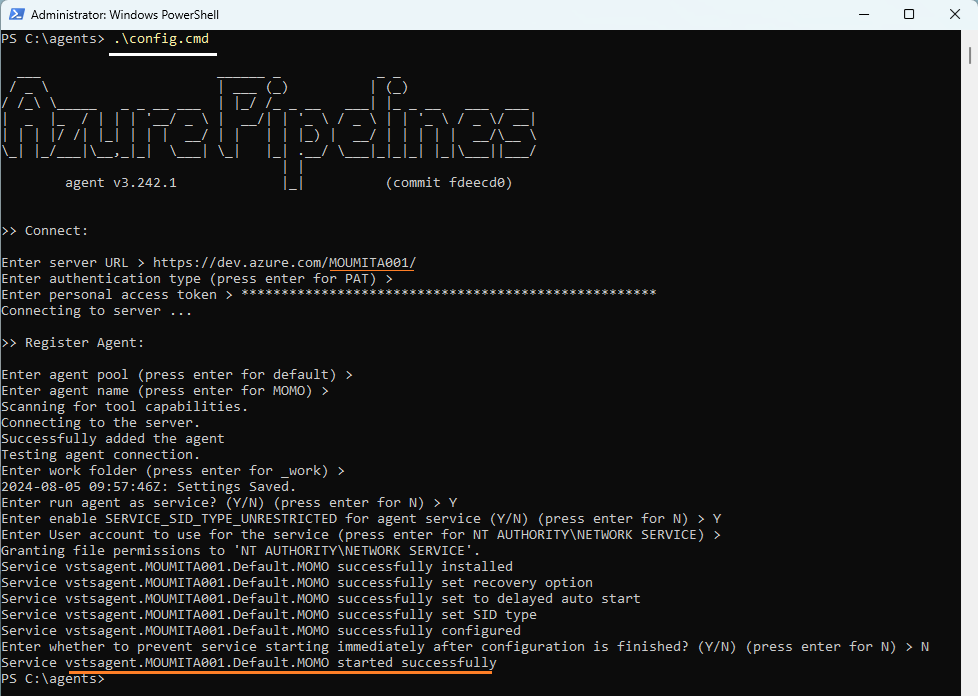
Task: Click 'Enter User account to use' line
Action: point(361,534)
